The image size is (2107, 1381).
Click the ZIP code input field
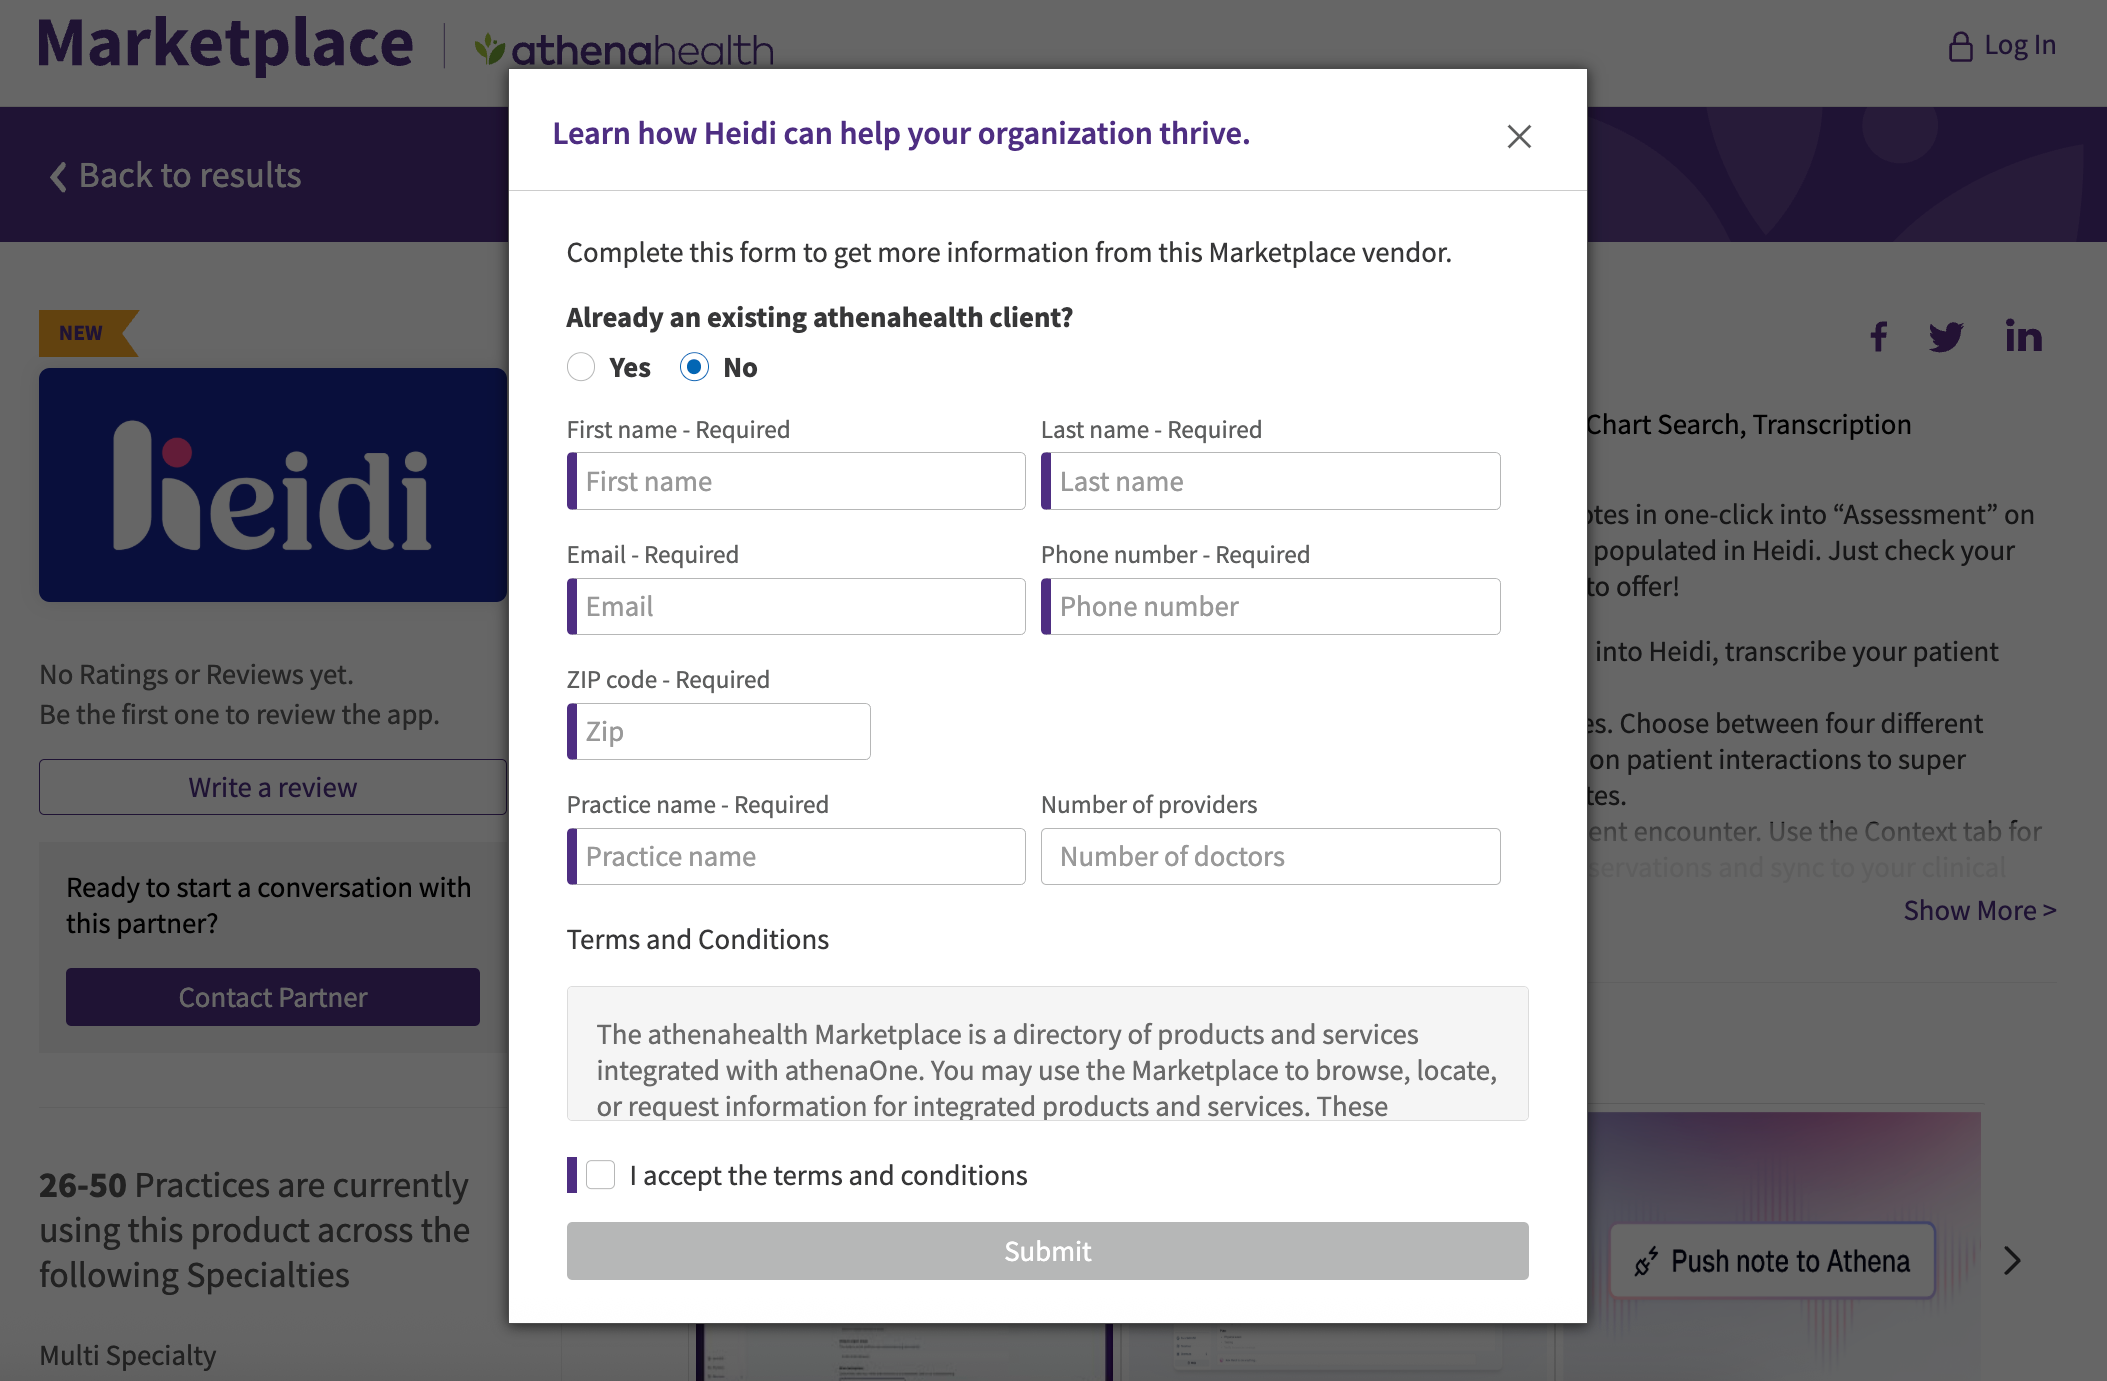(717, 731)
